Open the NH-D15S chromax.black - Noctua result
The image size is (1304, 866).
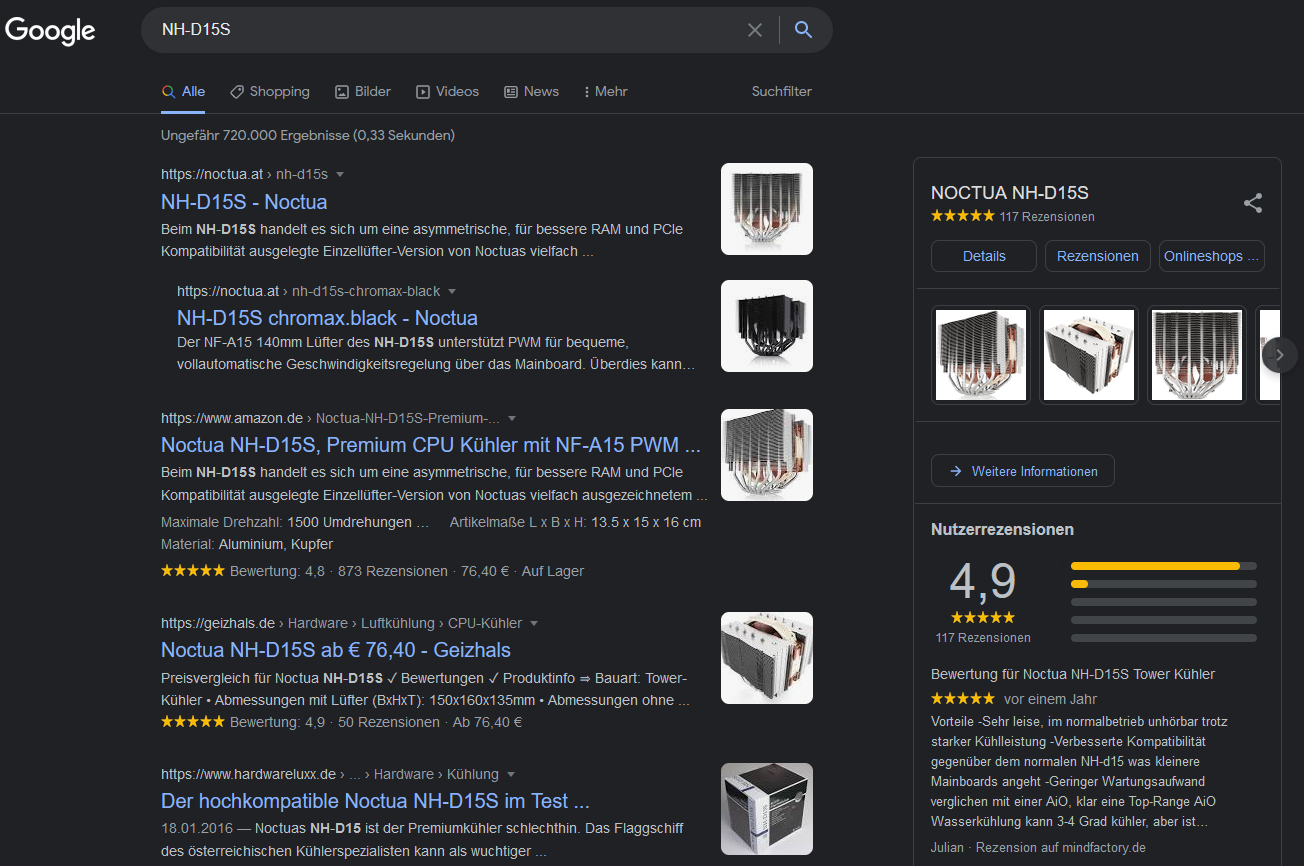point(327,318)
